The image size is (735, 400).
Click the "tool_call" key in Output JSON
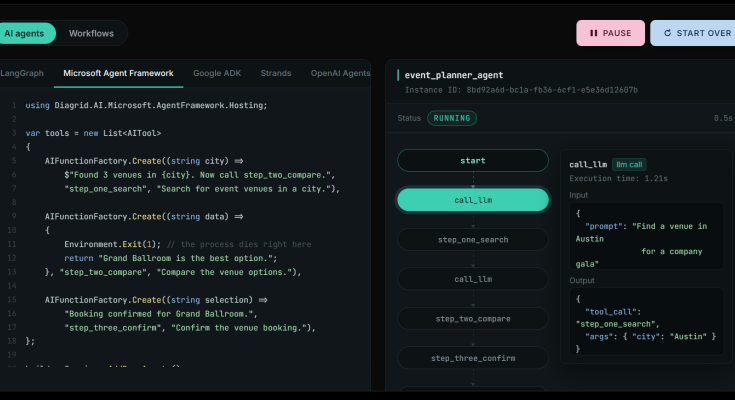tap(610, 312)
